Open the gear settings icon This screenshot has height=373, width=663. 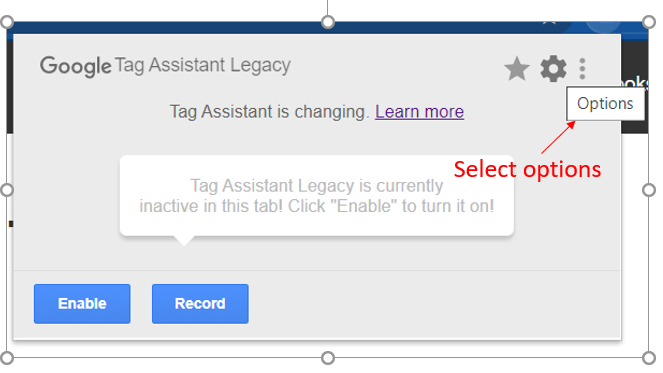coord(553,69)
